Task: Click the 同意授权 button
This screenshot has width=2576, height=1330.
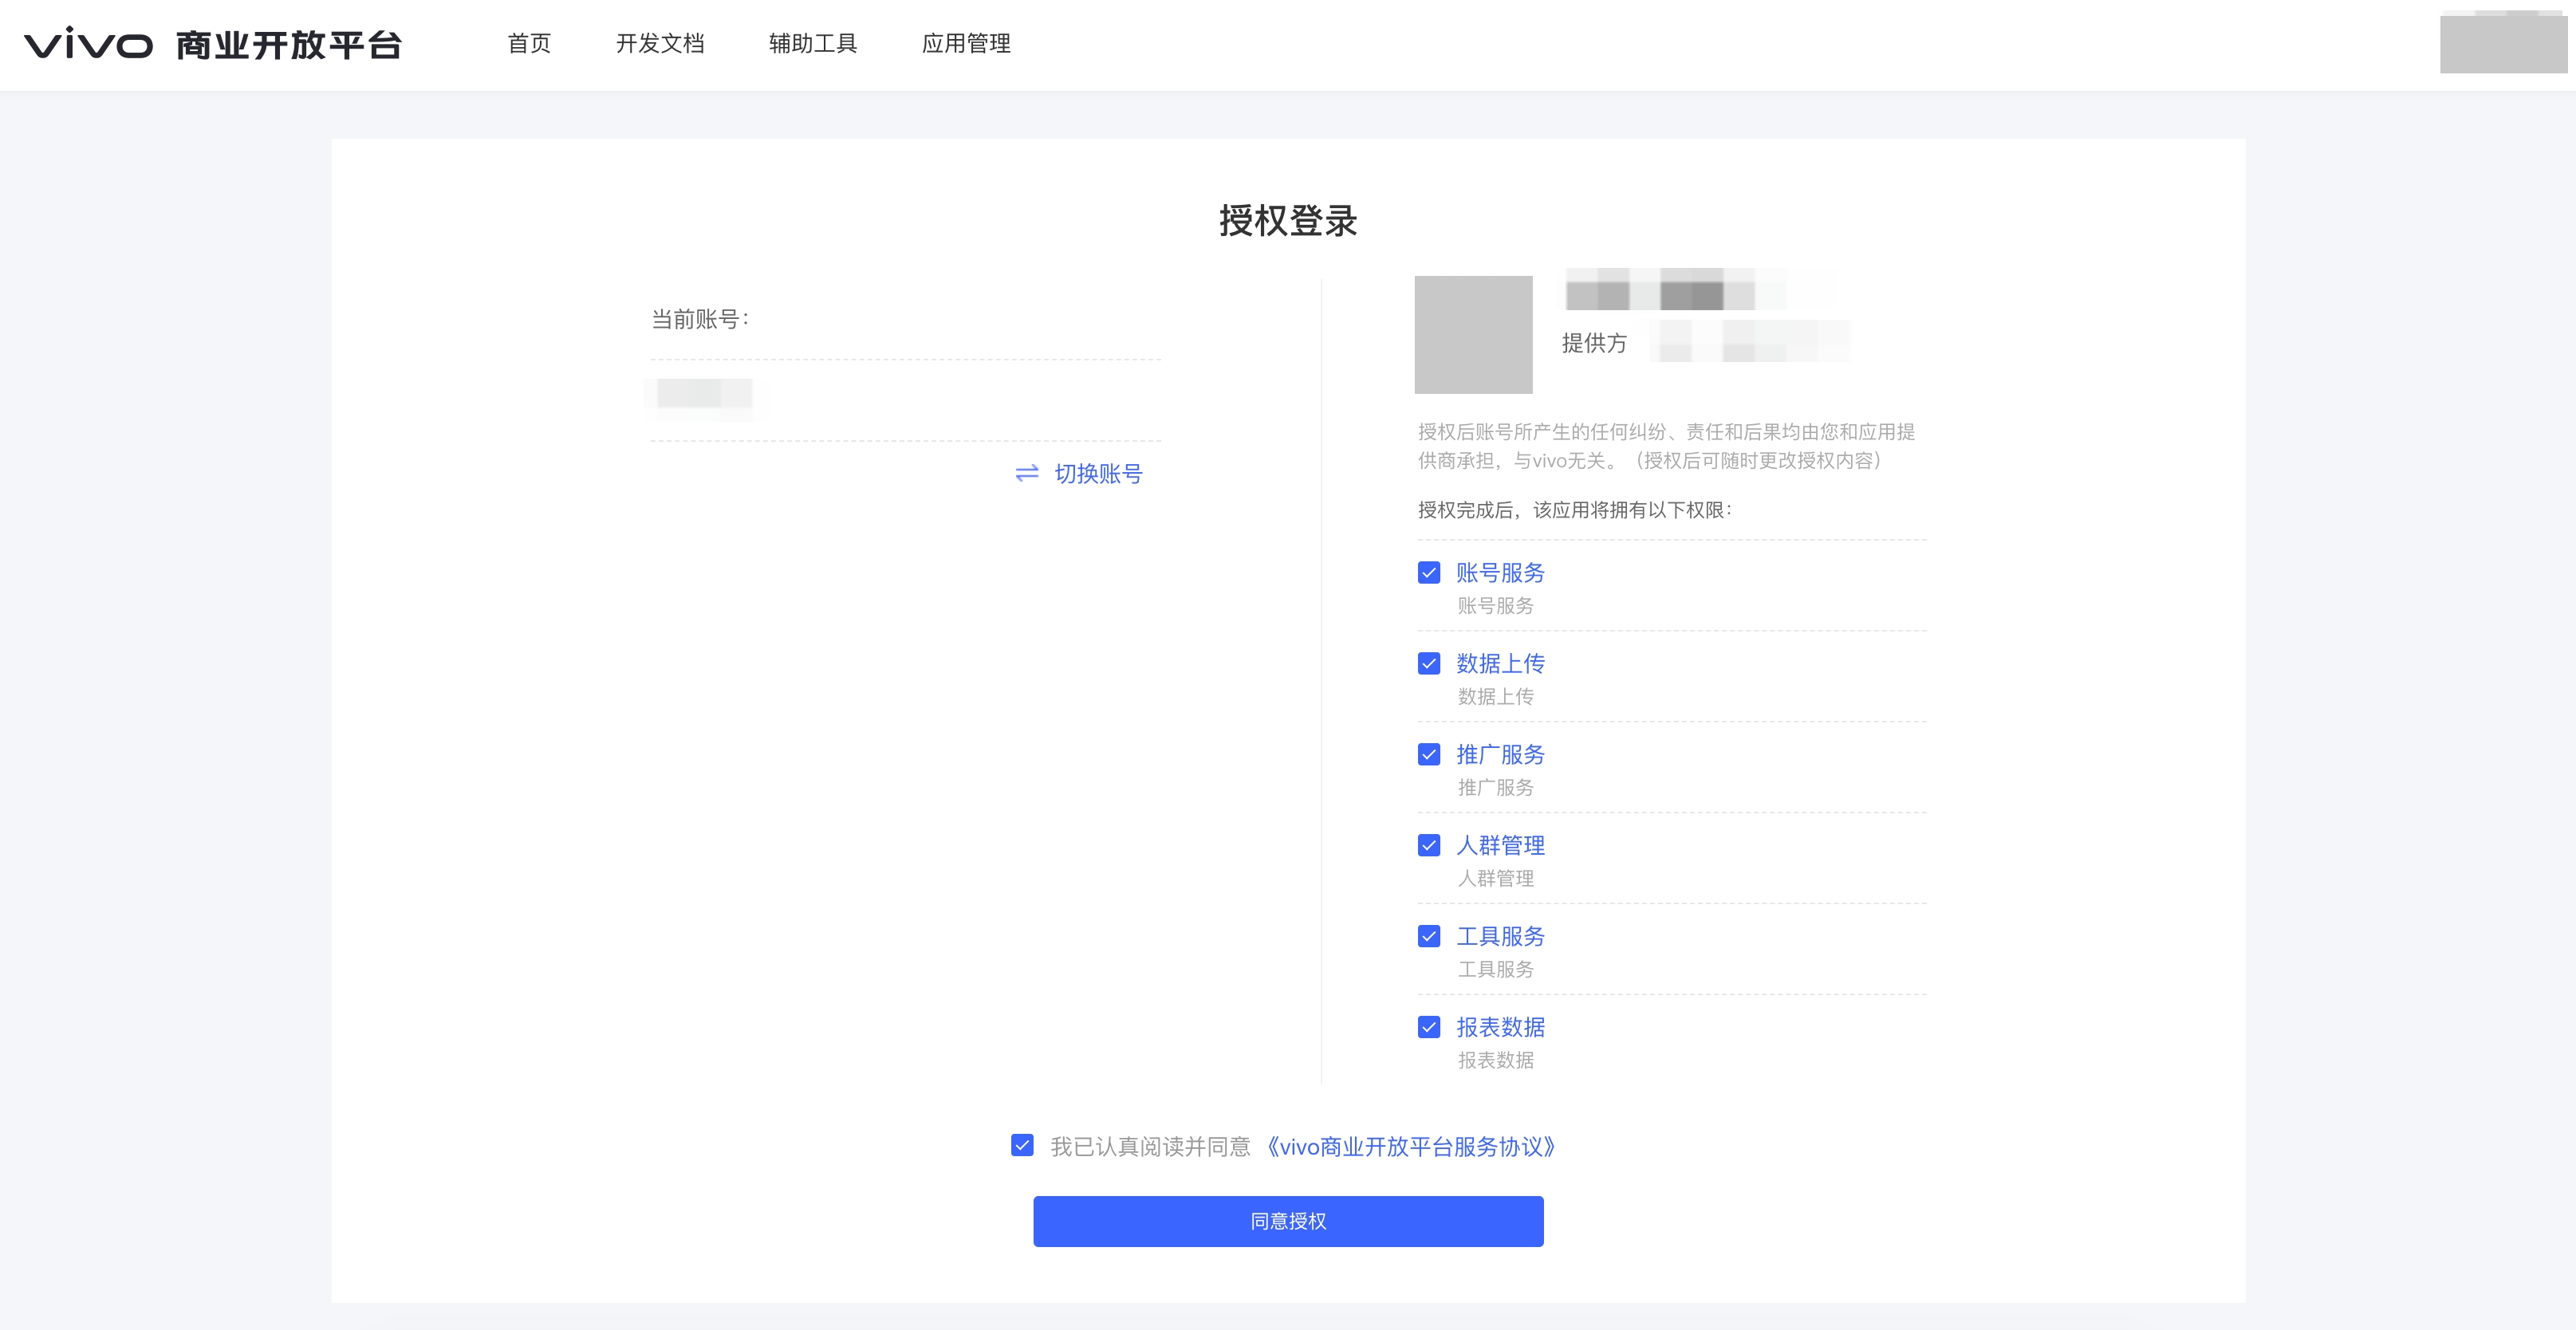Action: click(1288, 1221)
